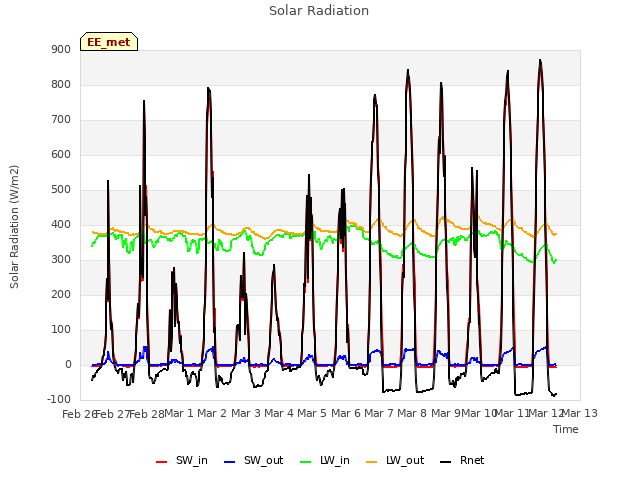Click the Mar 5 x-axis date label
640x480 pixels.
[312, 413]
